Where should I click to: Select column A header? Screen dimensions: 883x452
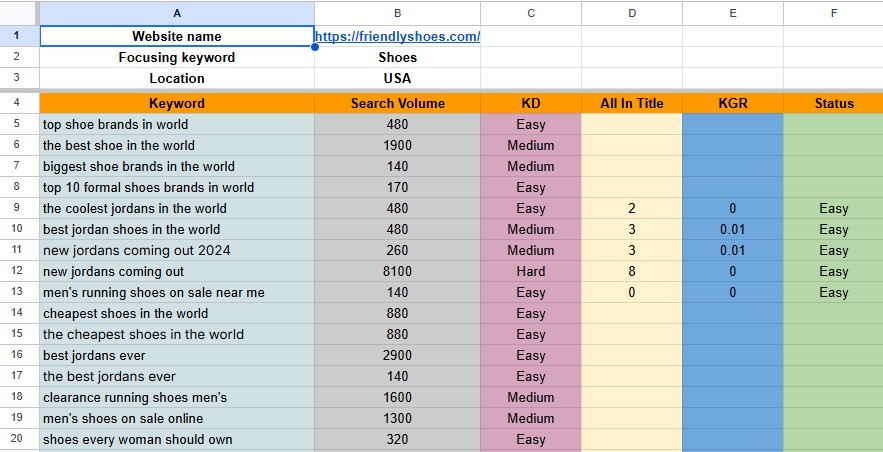pos(177,13)
